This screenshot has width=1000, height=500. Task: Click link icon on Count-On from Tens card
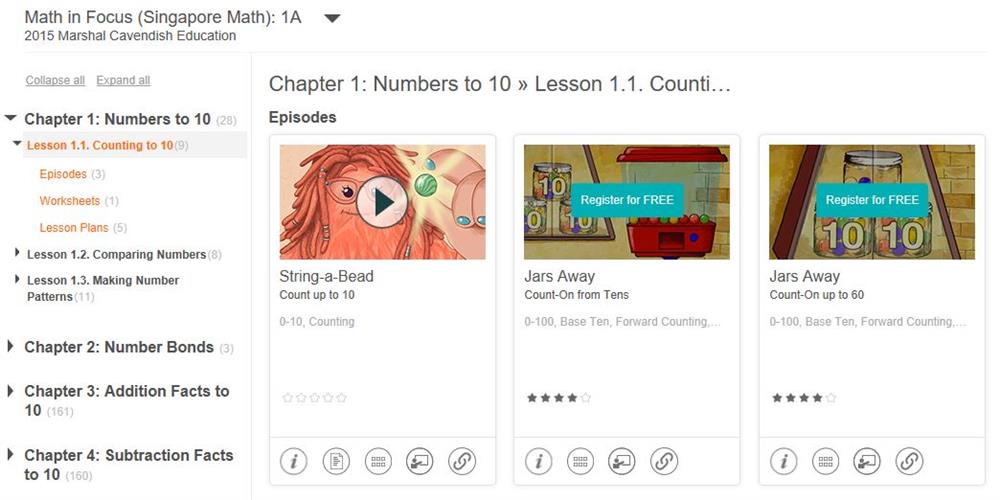pos(664,461)
